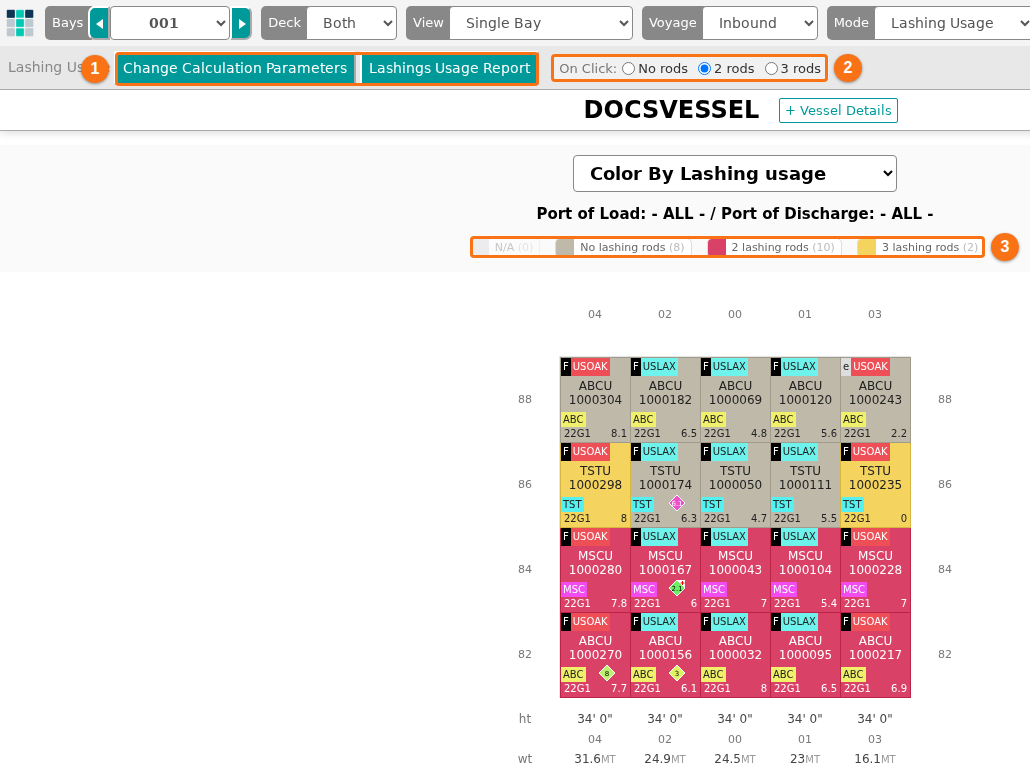Viewport: 1030px width, 780px height.
Task: Open the Bays number dropdown 001
Action: click(x=170, y=24)
